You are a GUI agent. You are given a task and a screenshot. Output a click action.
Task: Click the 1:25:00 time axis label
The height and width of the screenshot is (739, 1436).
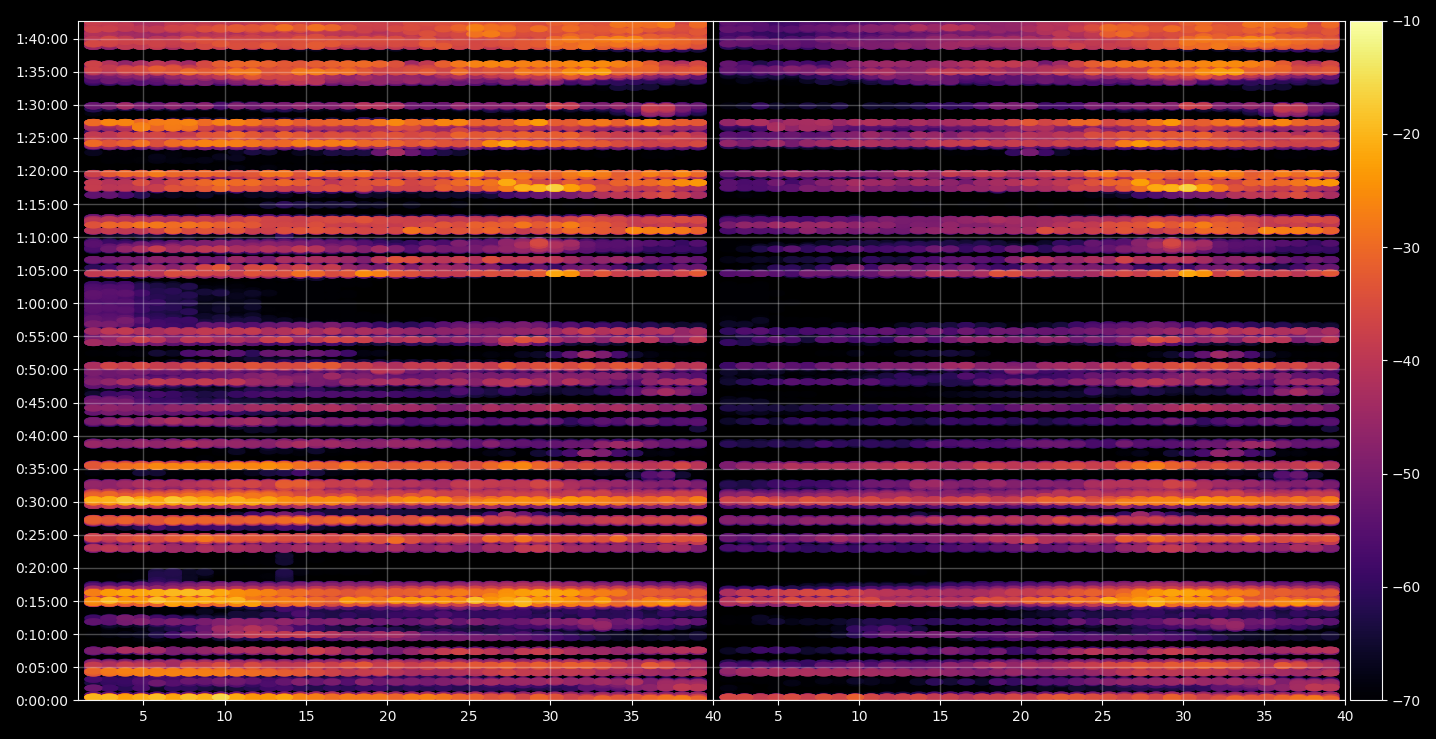42,138
